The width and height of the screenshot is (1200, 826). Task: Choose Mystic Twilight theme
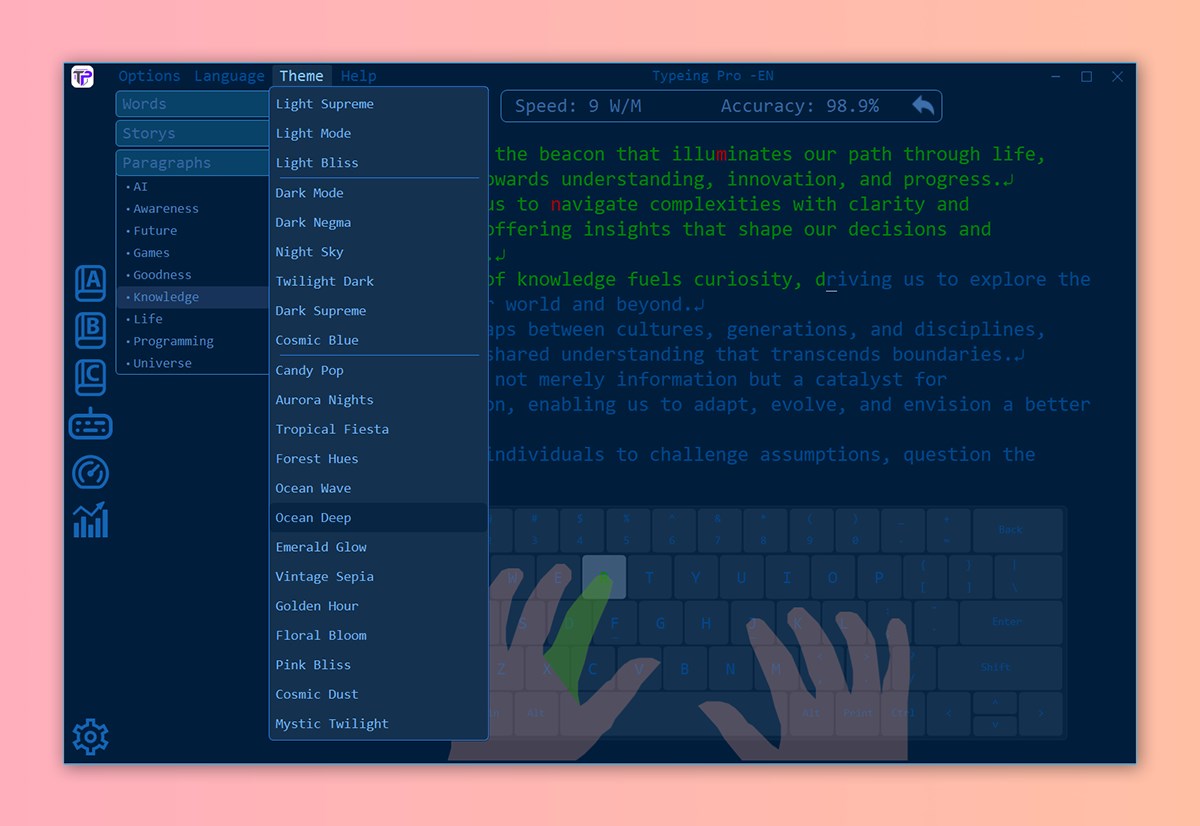click(x=378, y=724)
